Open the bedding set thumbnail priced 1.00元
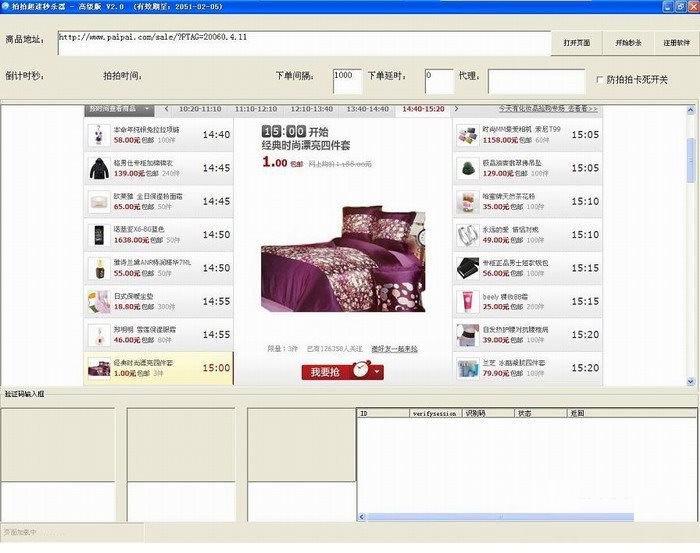This screenshot has height=553, width=700. click(99, 368)
